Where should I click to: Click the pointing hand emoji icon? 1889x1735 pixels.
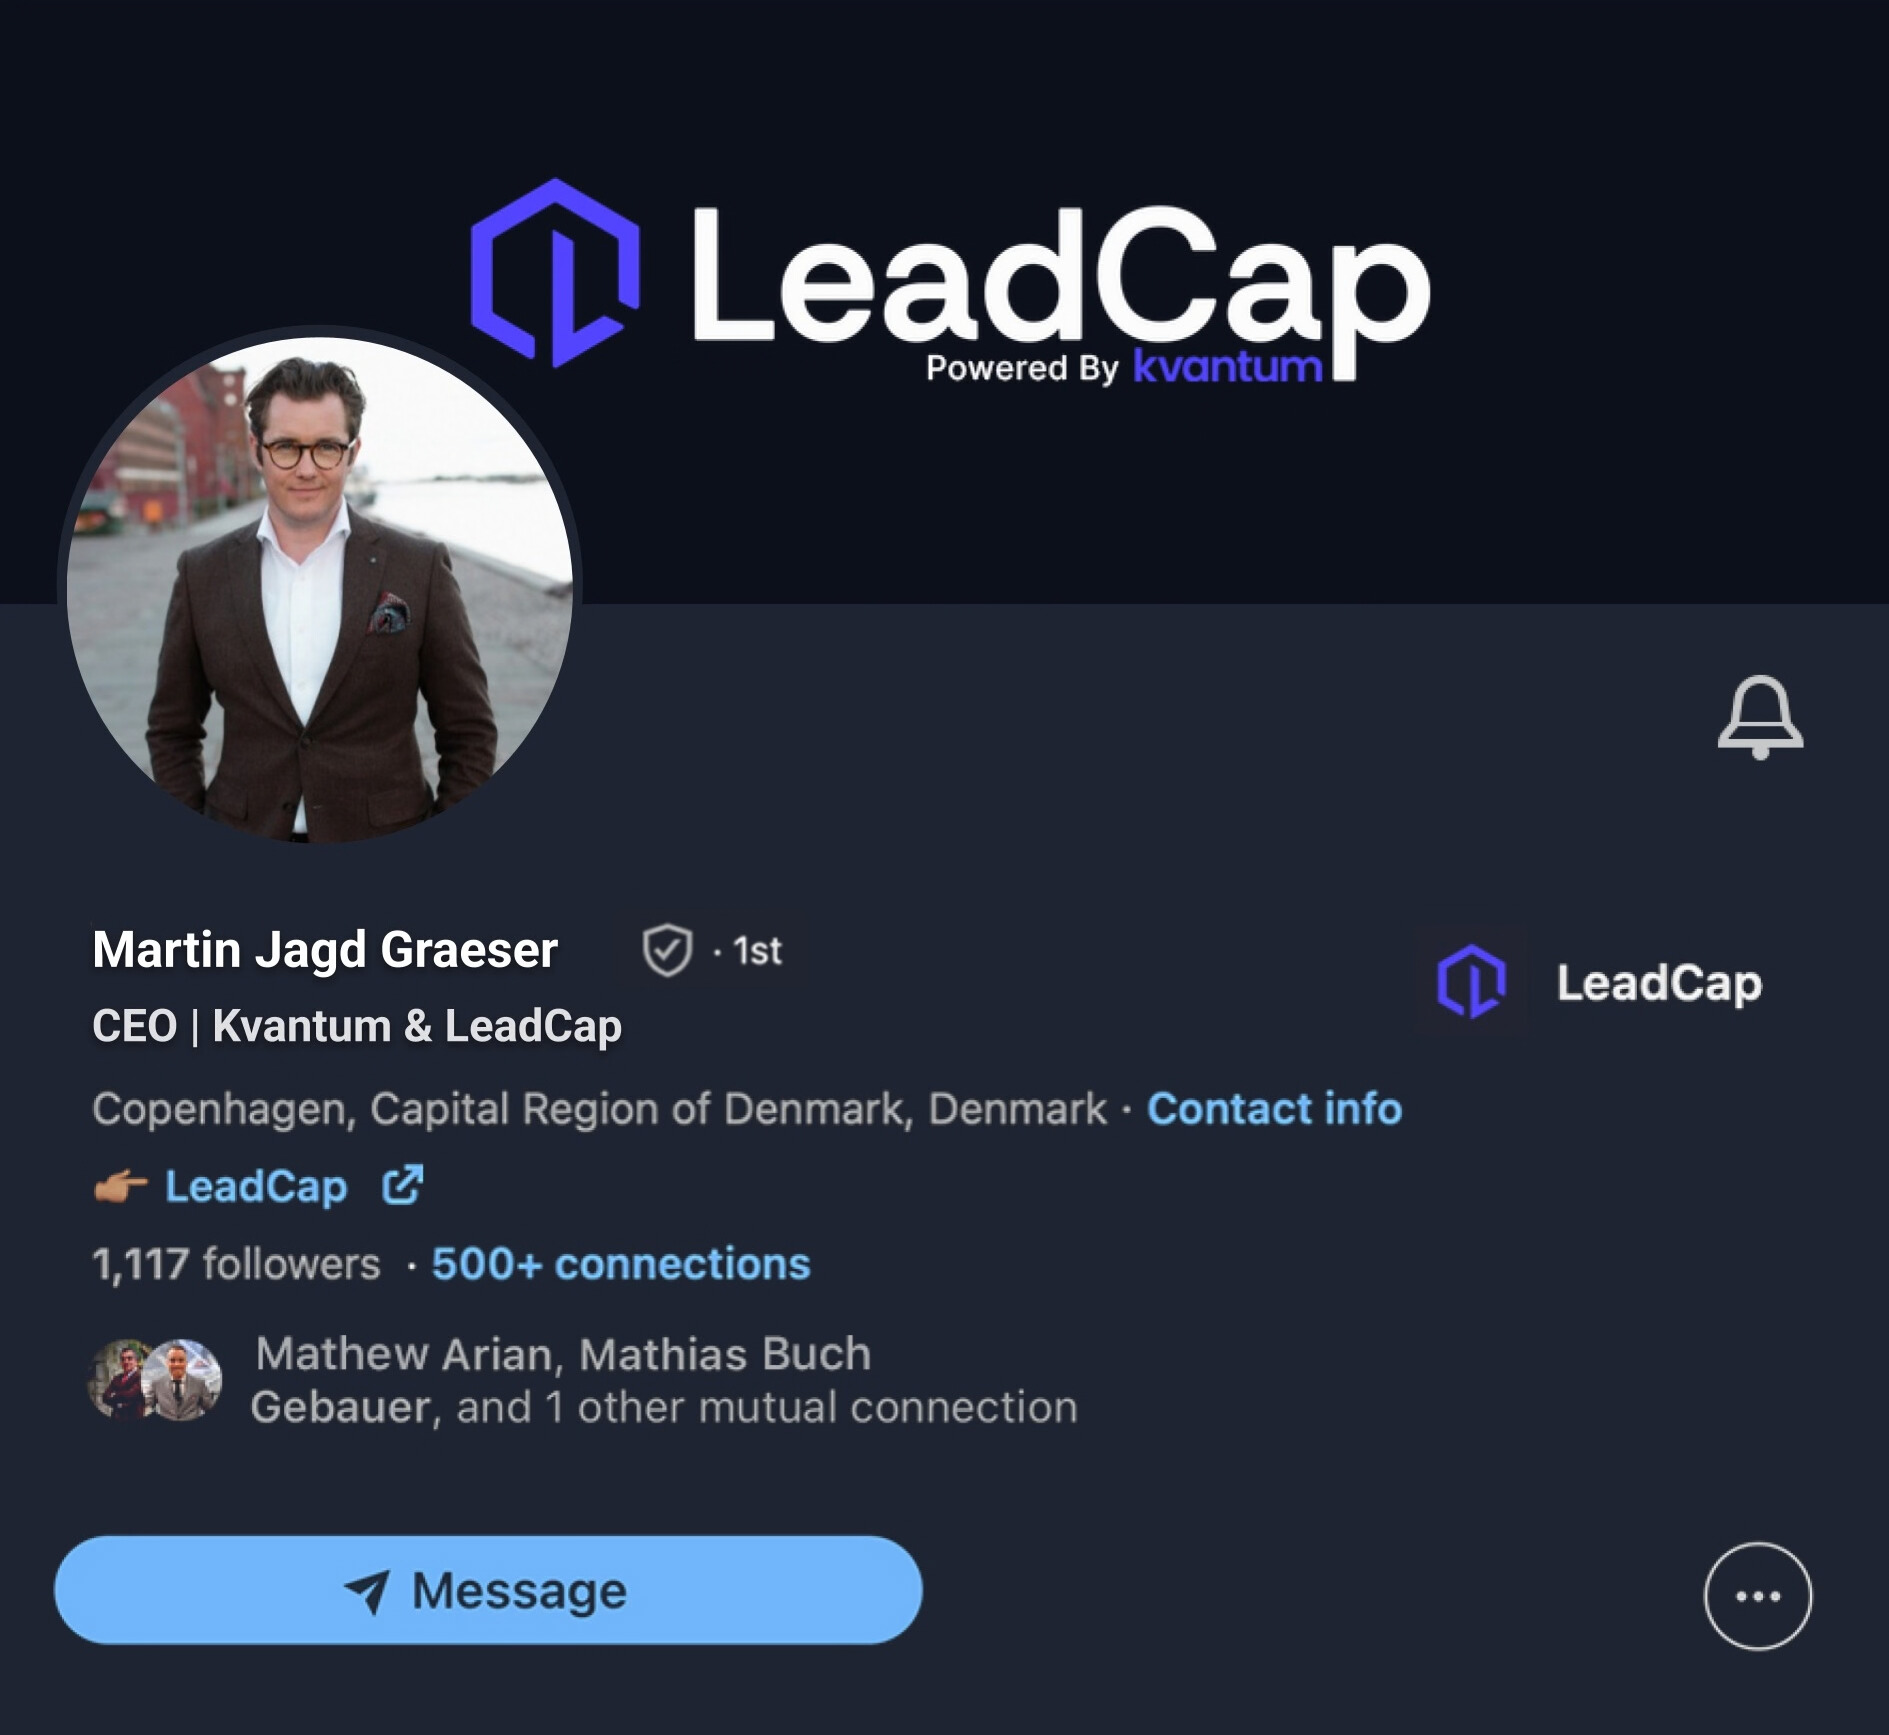(121, 1187)
